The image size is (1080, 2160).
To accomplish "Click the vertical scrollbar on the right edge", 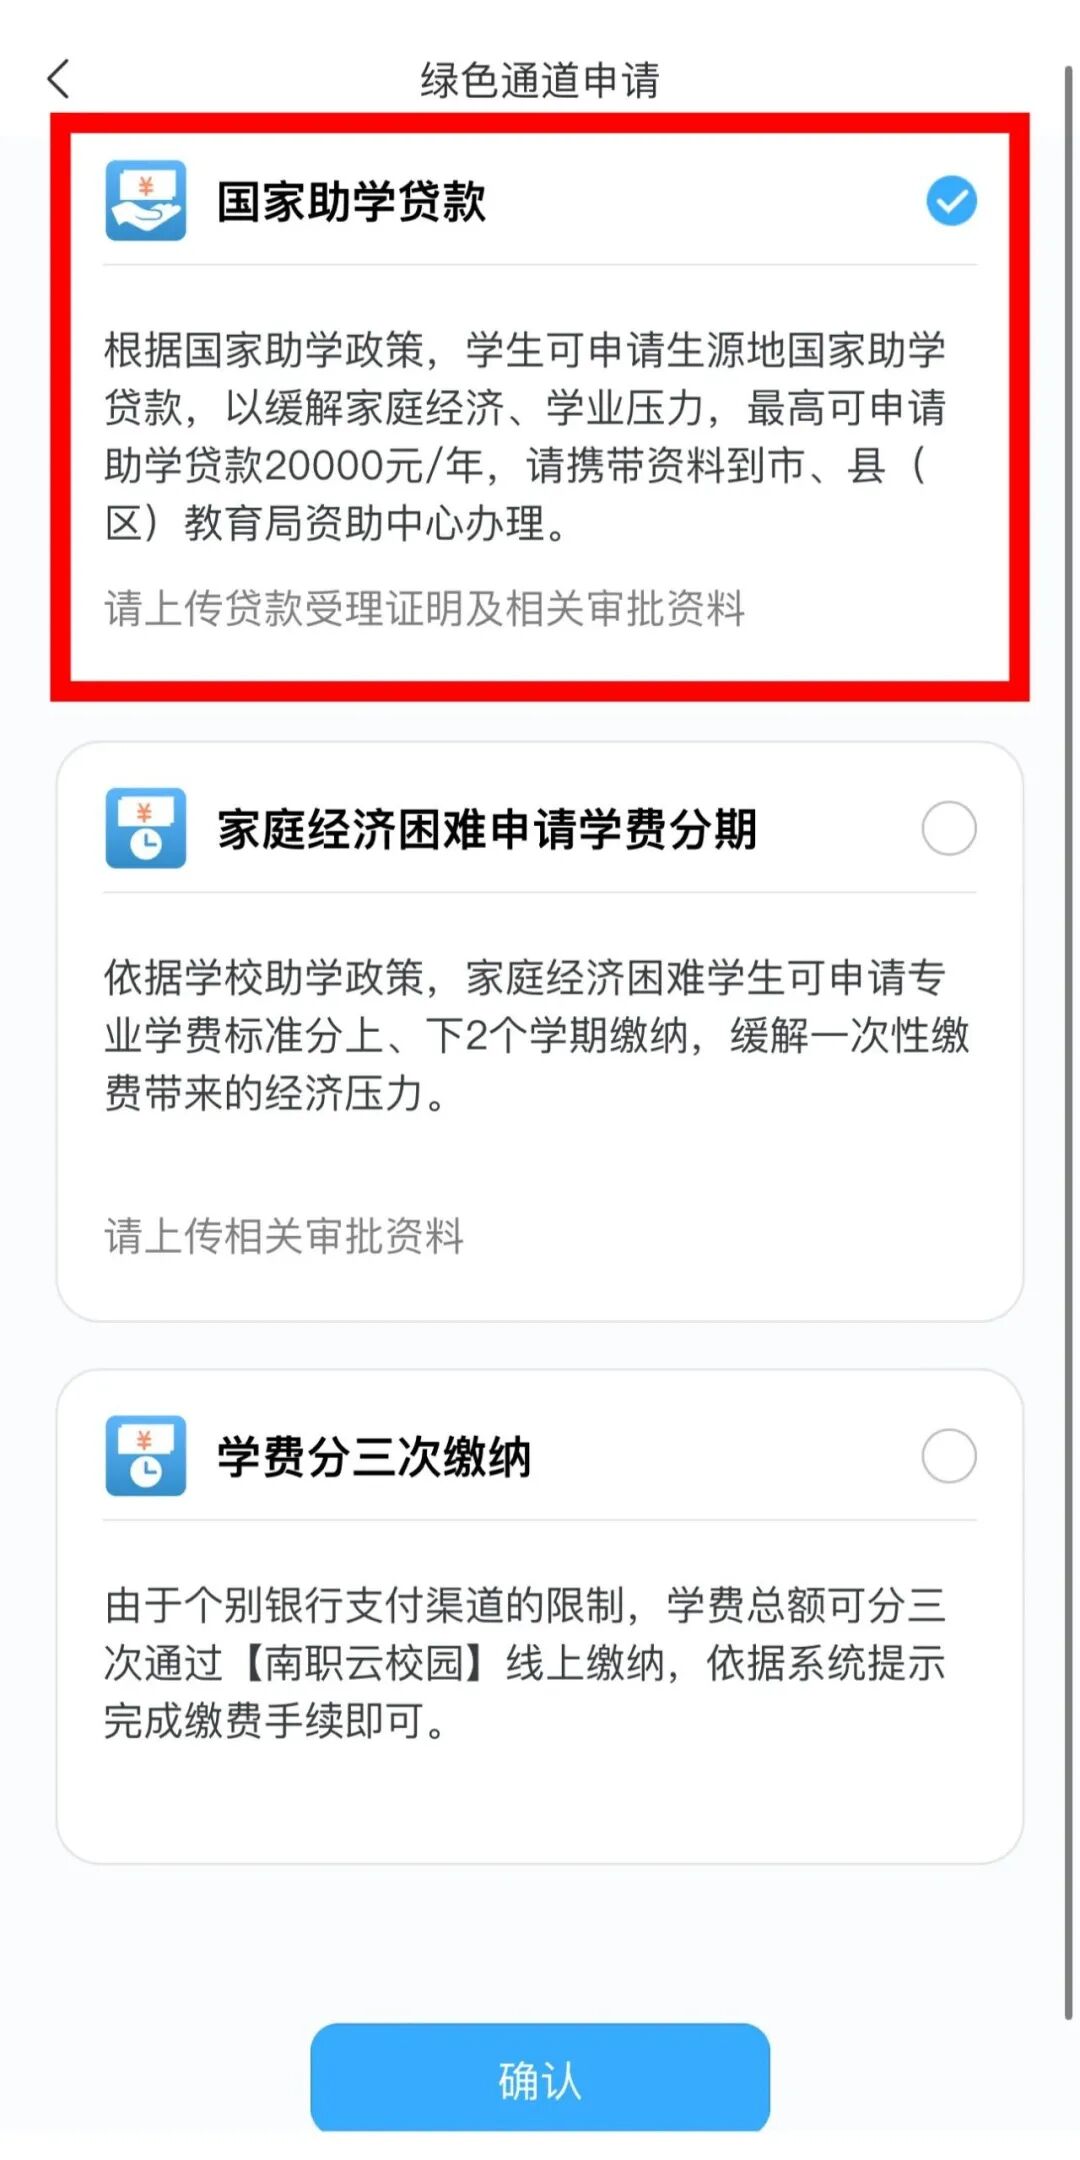I will point(1068,1040).
